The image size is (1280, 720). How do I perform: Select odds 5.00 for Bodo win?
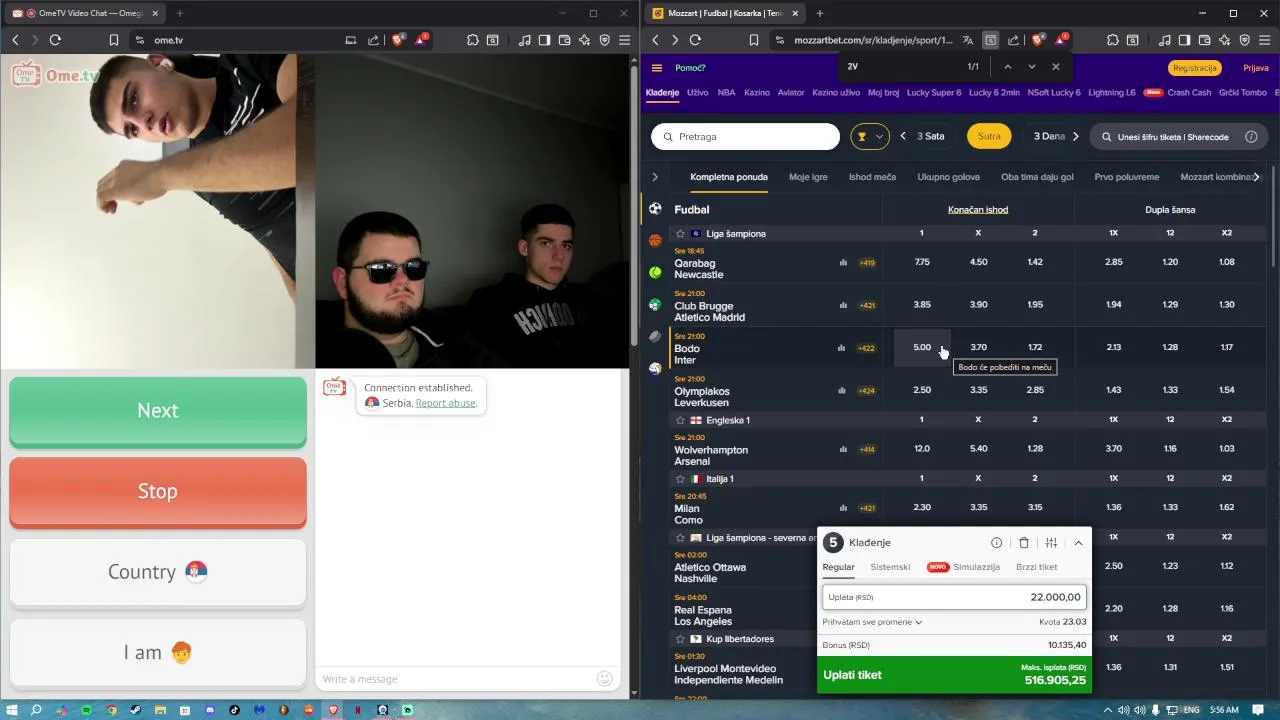922,347
